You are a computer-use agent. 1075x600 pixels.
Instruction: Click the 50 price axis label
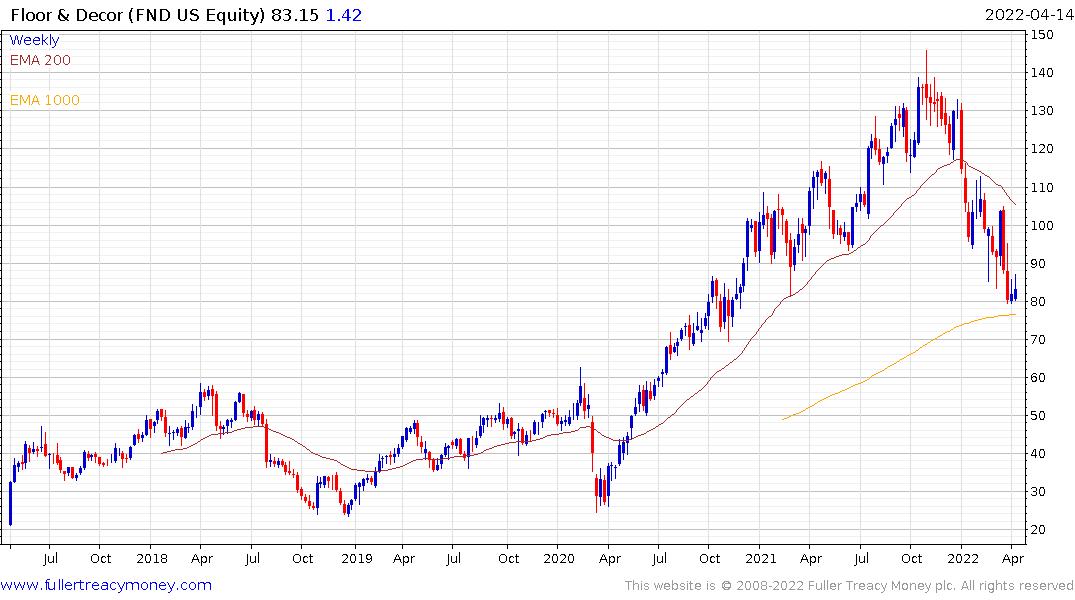1039,416
